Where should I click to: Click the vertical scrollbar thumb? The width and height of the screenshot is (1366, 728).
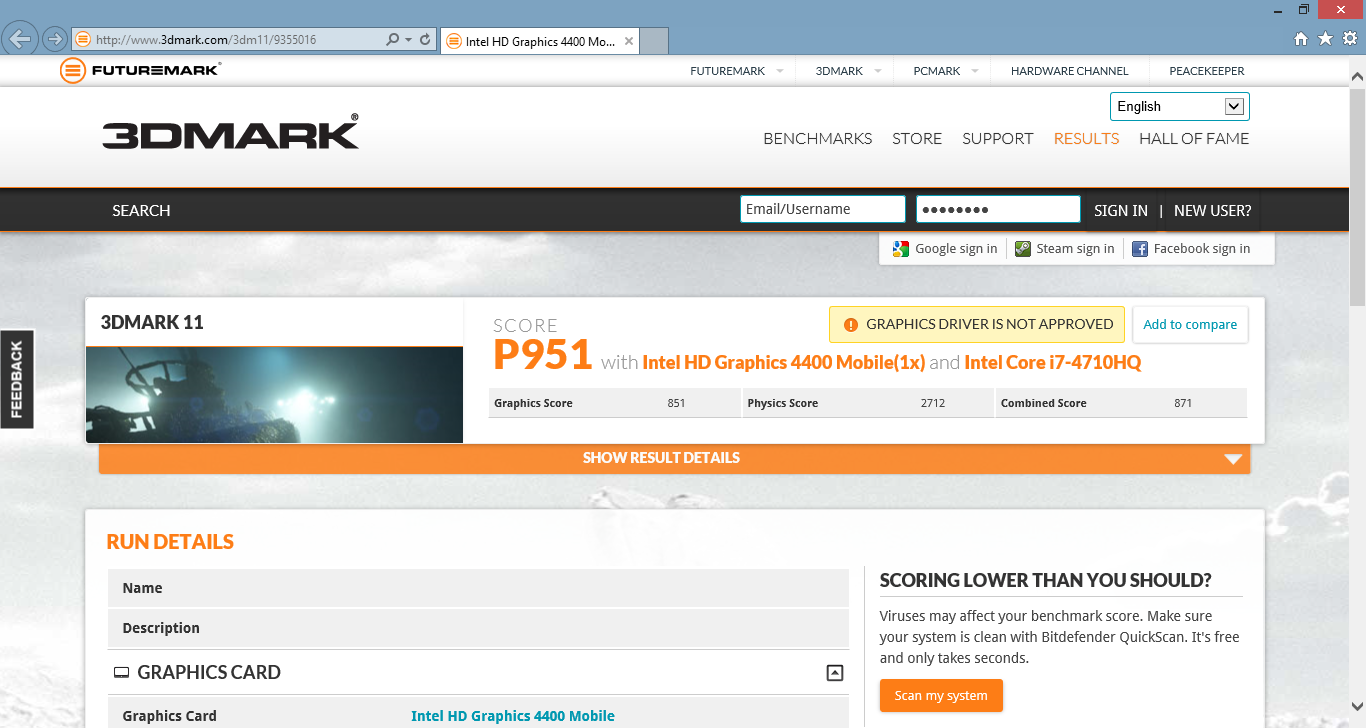(x=1357, y=195)
